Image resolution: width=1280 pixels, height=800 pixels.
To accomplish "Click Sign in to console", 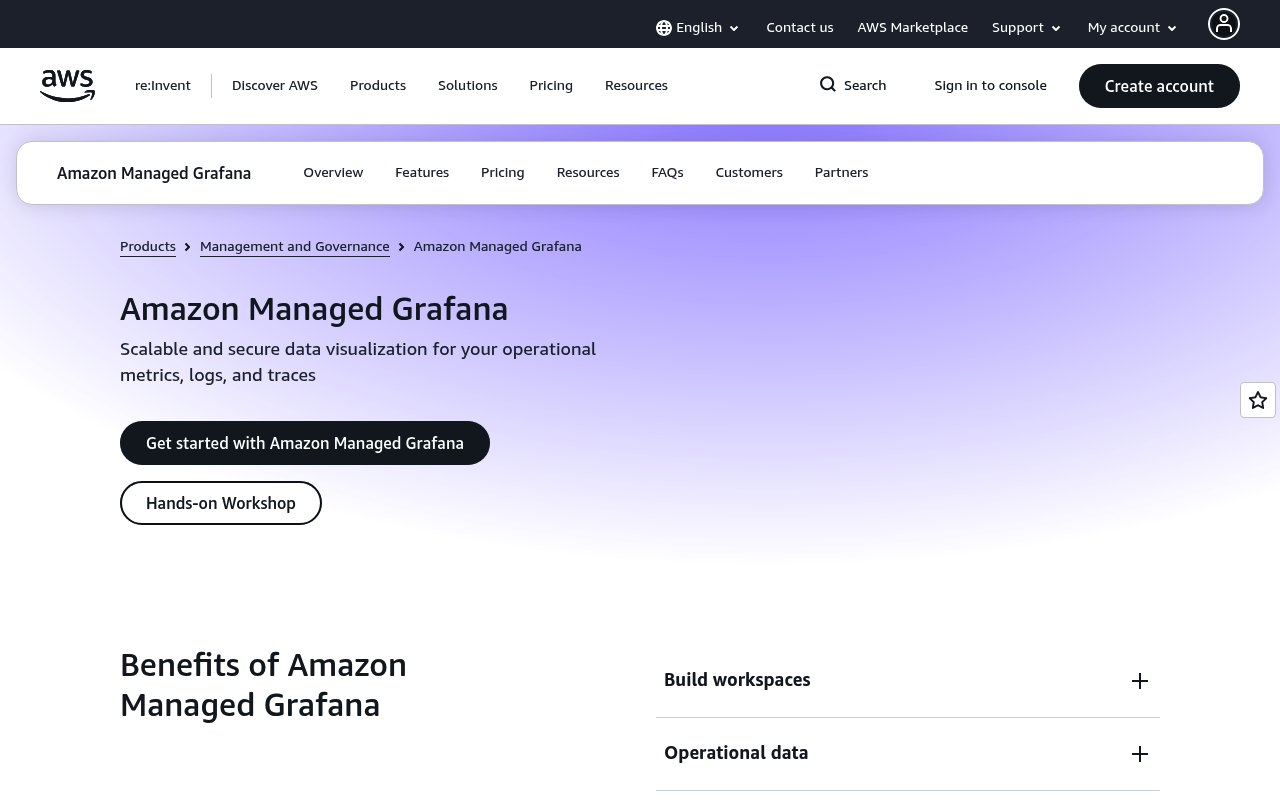I will point(991,86).
